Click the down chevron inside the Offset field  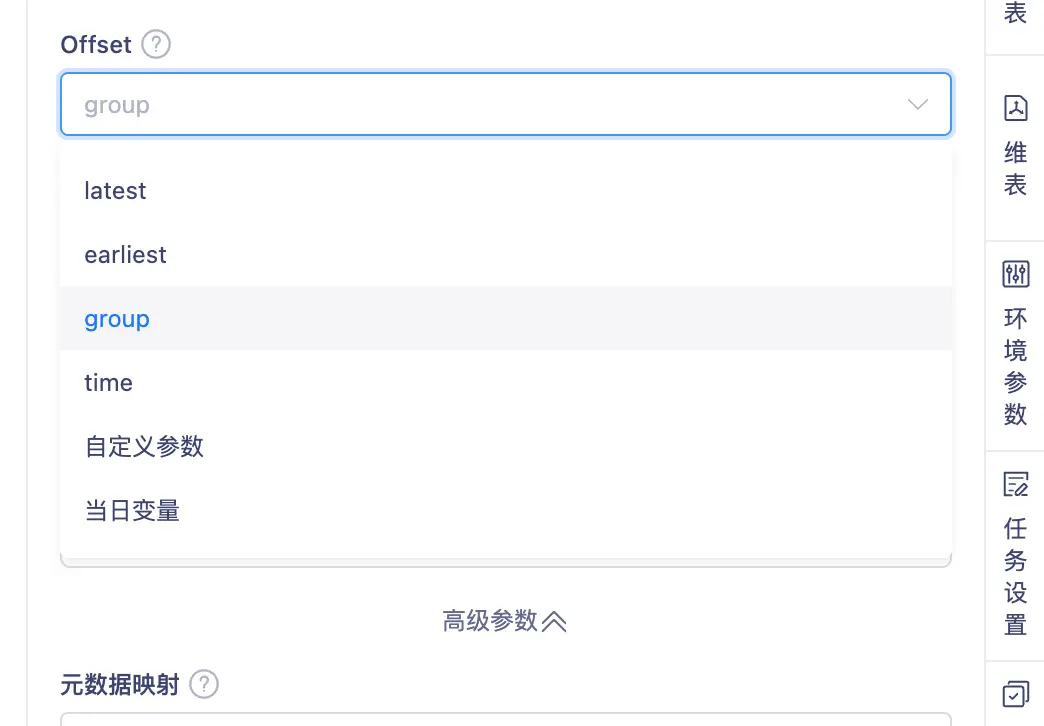tap(917, 104)
